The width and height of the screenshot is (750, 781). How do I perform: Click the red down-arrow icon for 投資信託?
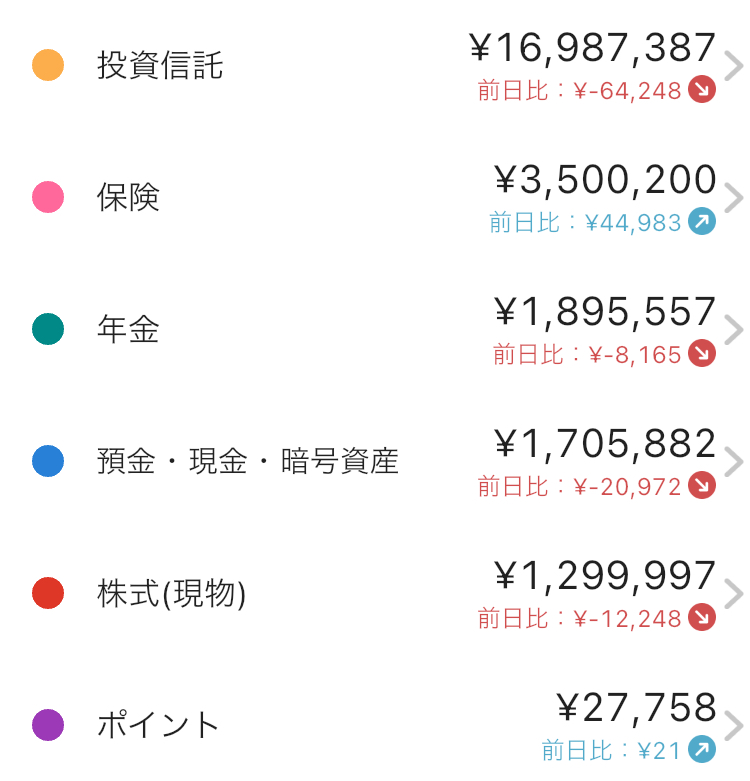tap(702, 90)
